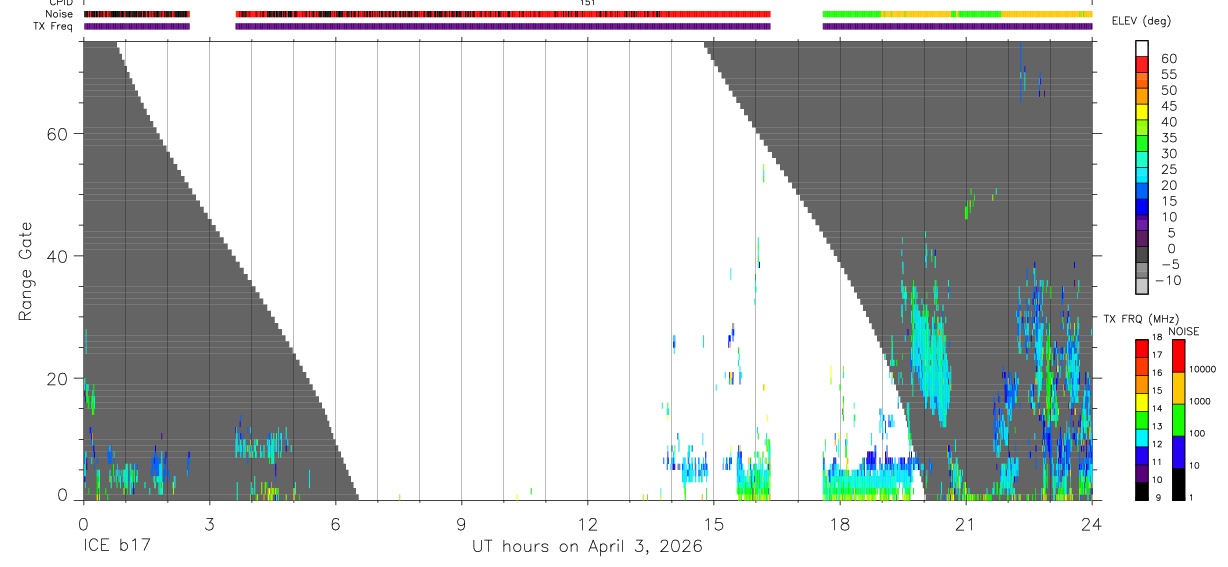Click 'UT hours on April 3, 2026' axis title

tap(587, 547)
